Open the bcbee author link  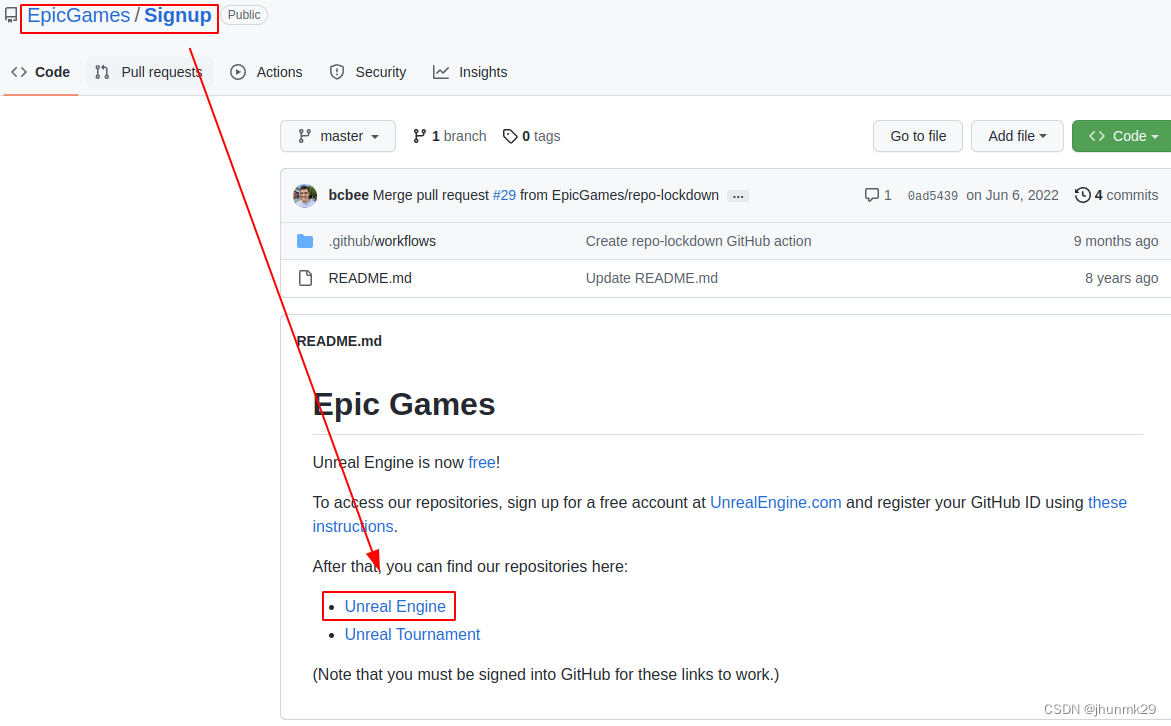(x=349, y=196)
